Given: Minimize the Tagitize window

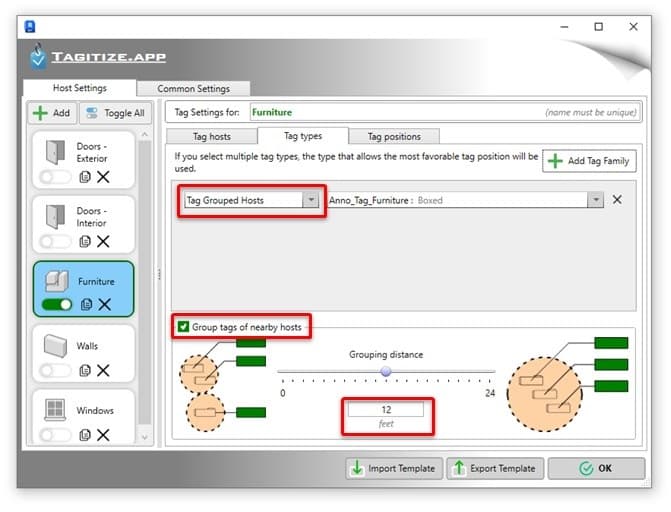Looking at the screenshot, I should [564, 27].
